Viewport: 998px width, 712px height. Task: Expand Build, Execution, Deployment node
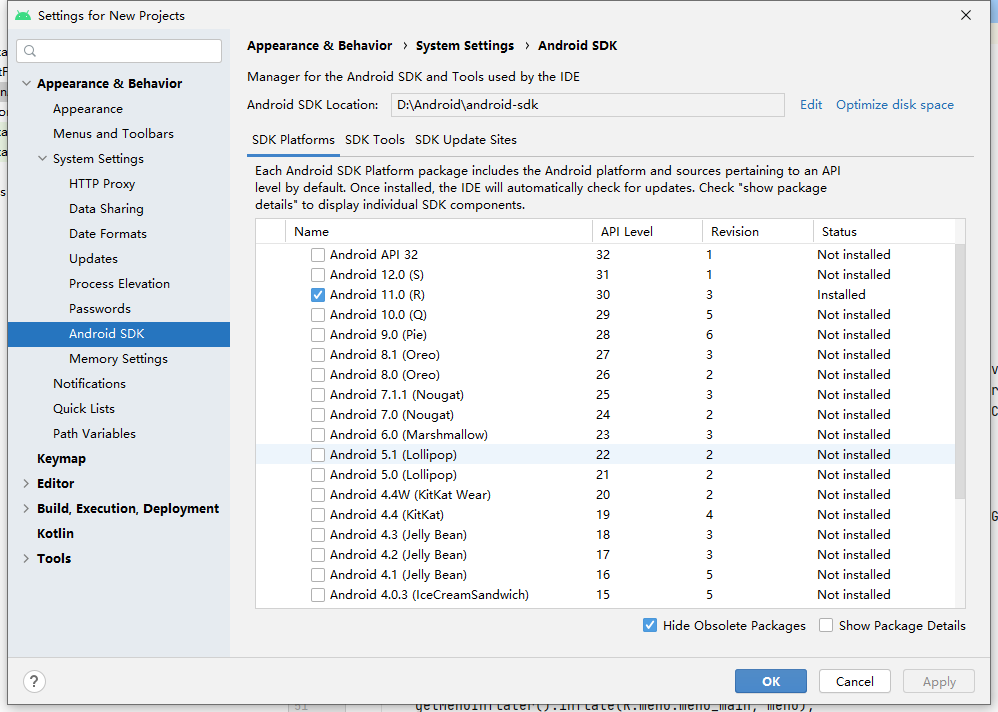coord(26,508)
